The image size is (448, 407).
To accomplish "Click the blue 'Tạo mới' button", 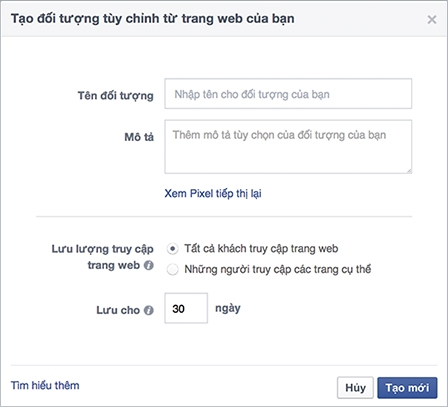I will point(407,388).
